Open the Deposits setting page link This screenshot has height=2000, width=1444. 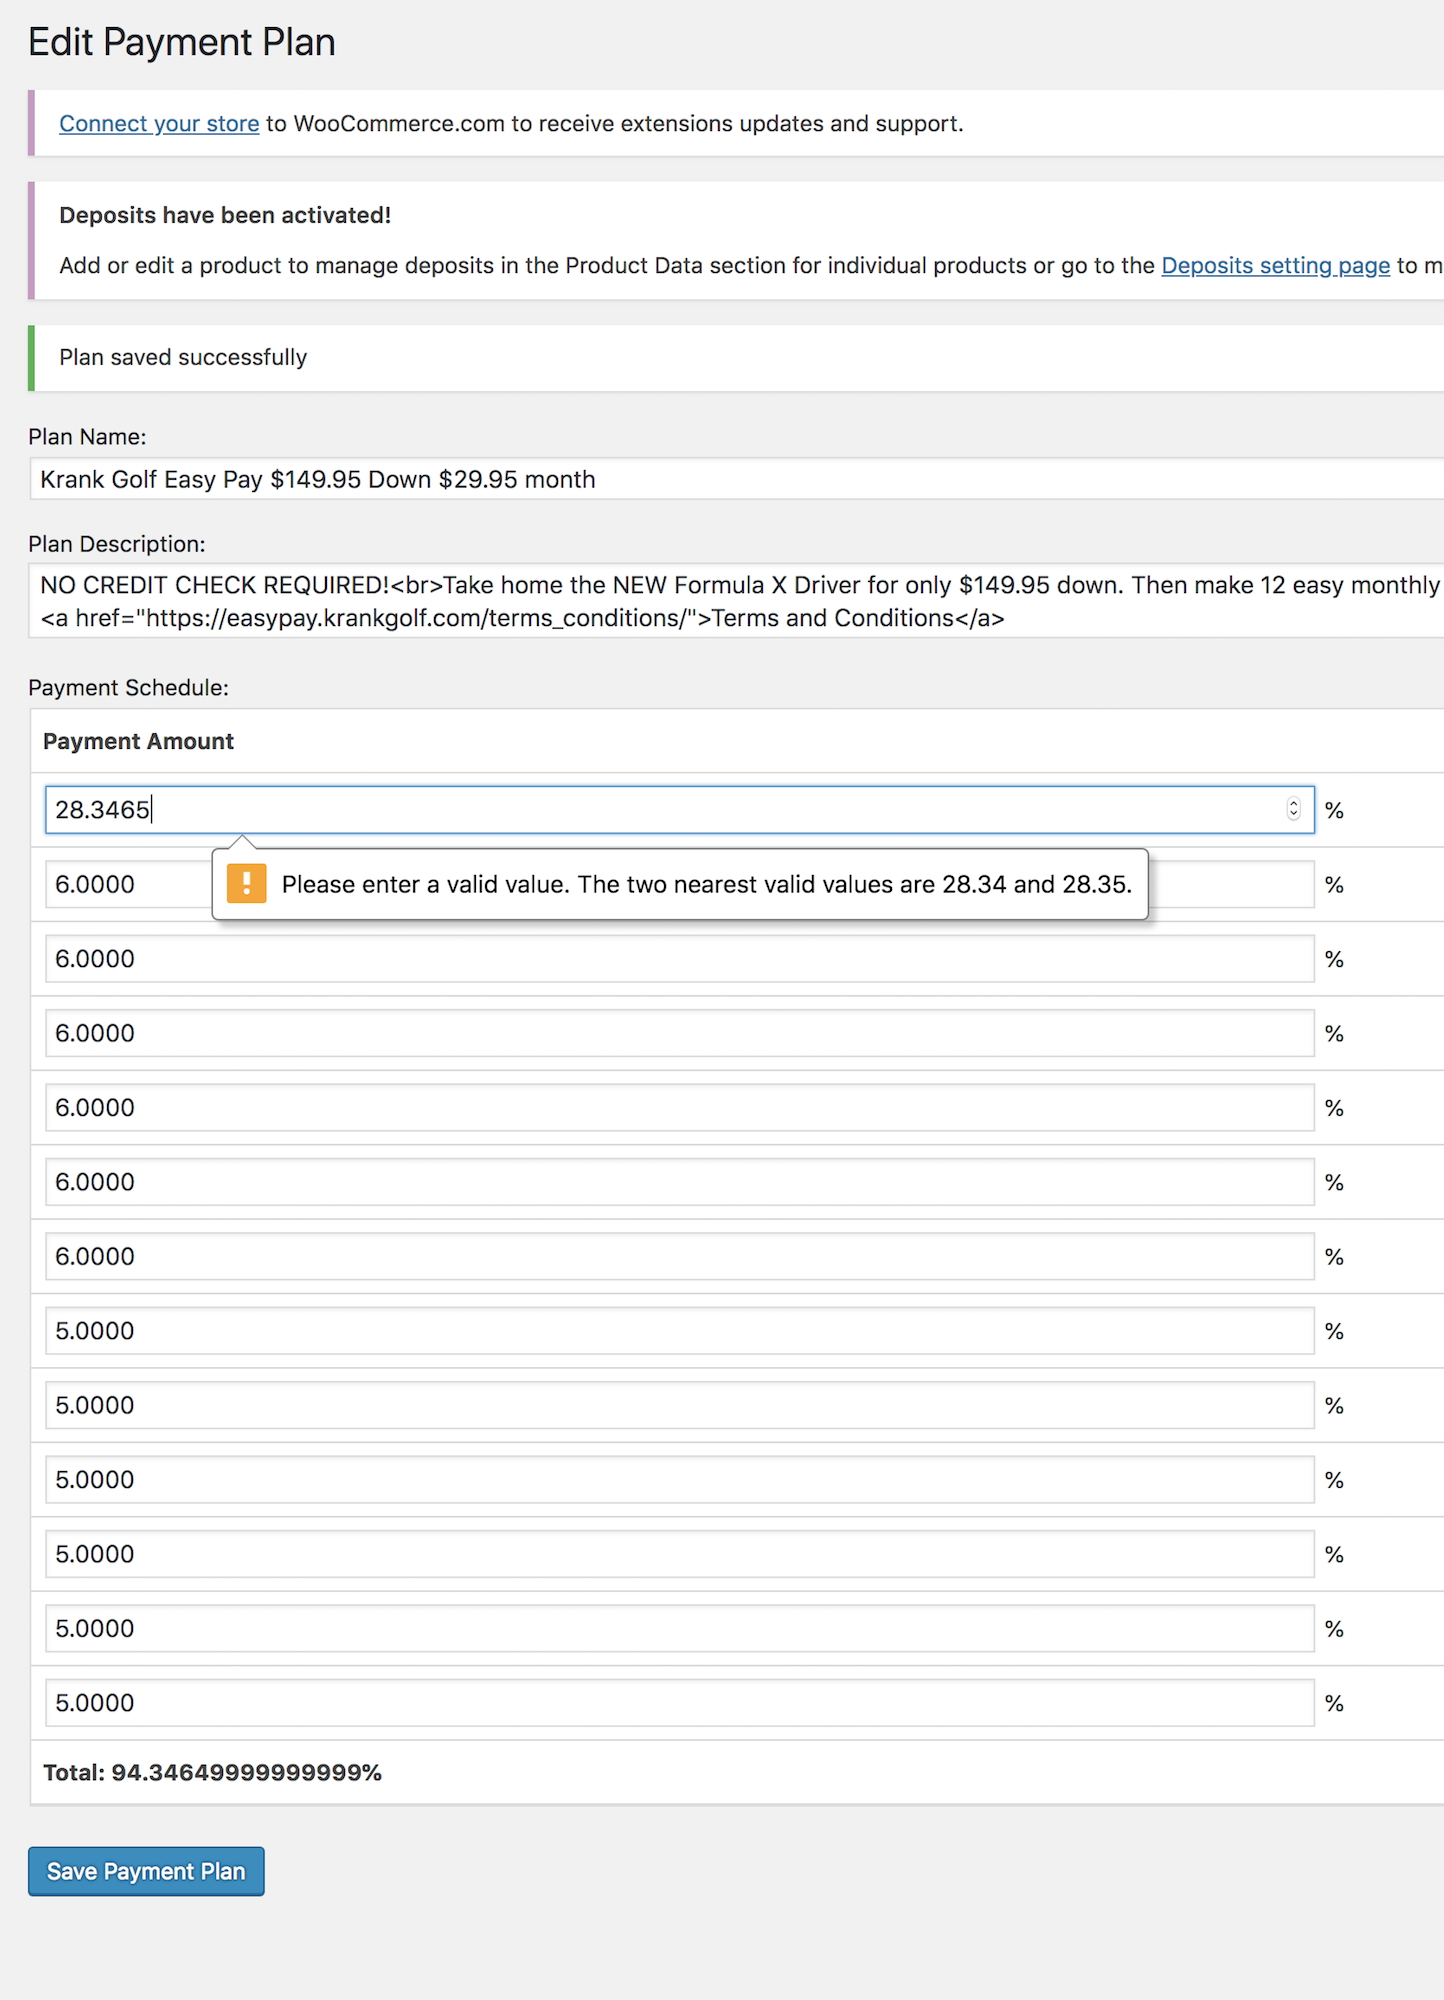pos(1275,266)
